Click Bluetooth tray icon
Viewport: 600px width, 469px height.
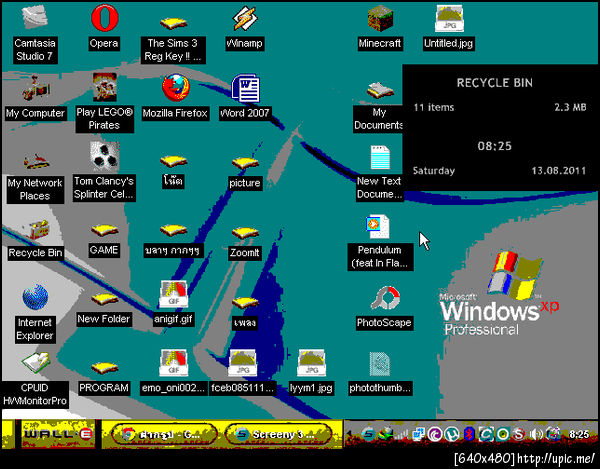469,434
